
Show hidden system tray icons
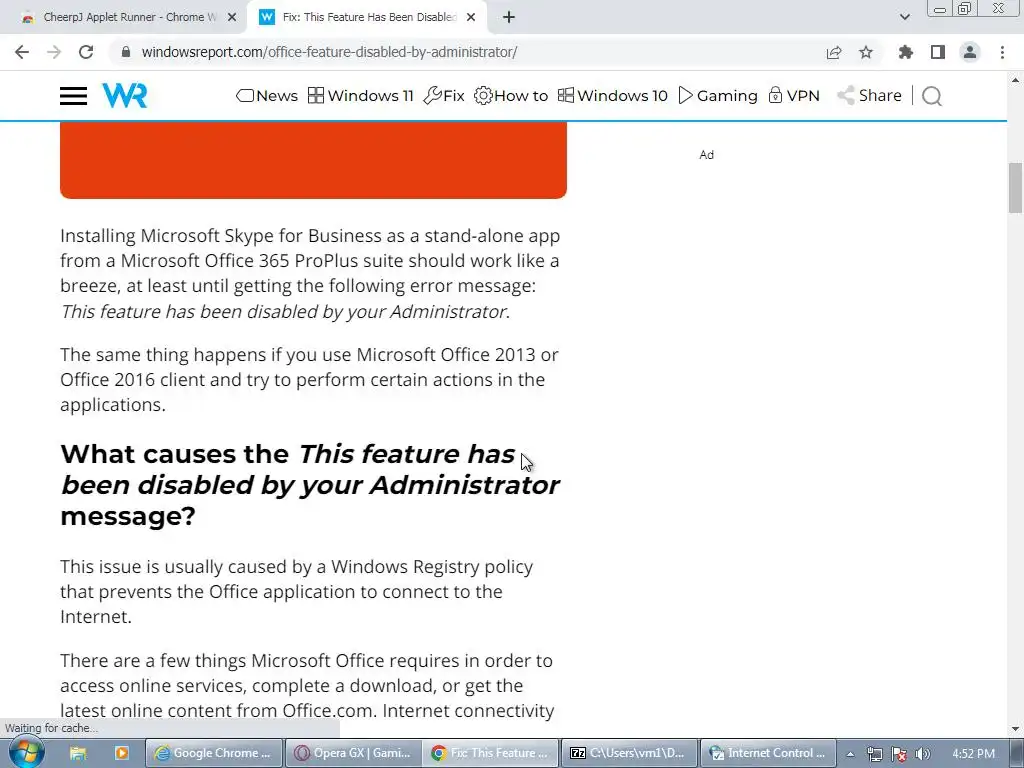pyautogui.click(x=850, y=754)
